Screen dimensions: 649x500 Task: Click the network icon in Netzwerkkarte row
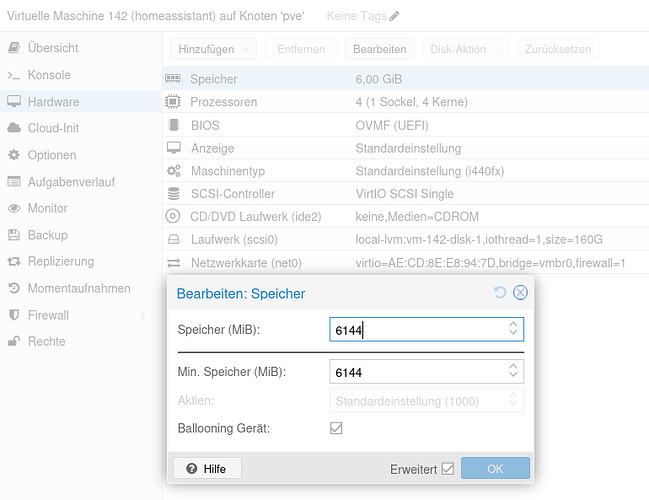(173, 263)
